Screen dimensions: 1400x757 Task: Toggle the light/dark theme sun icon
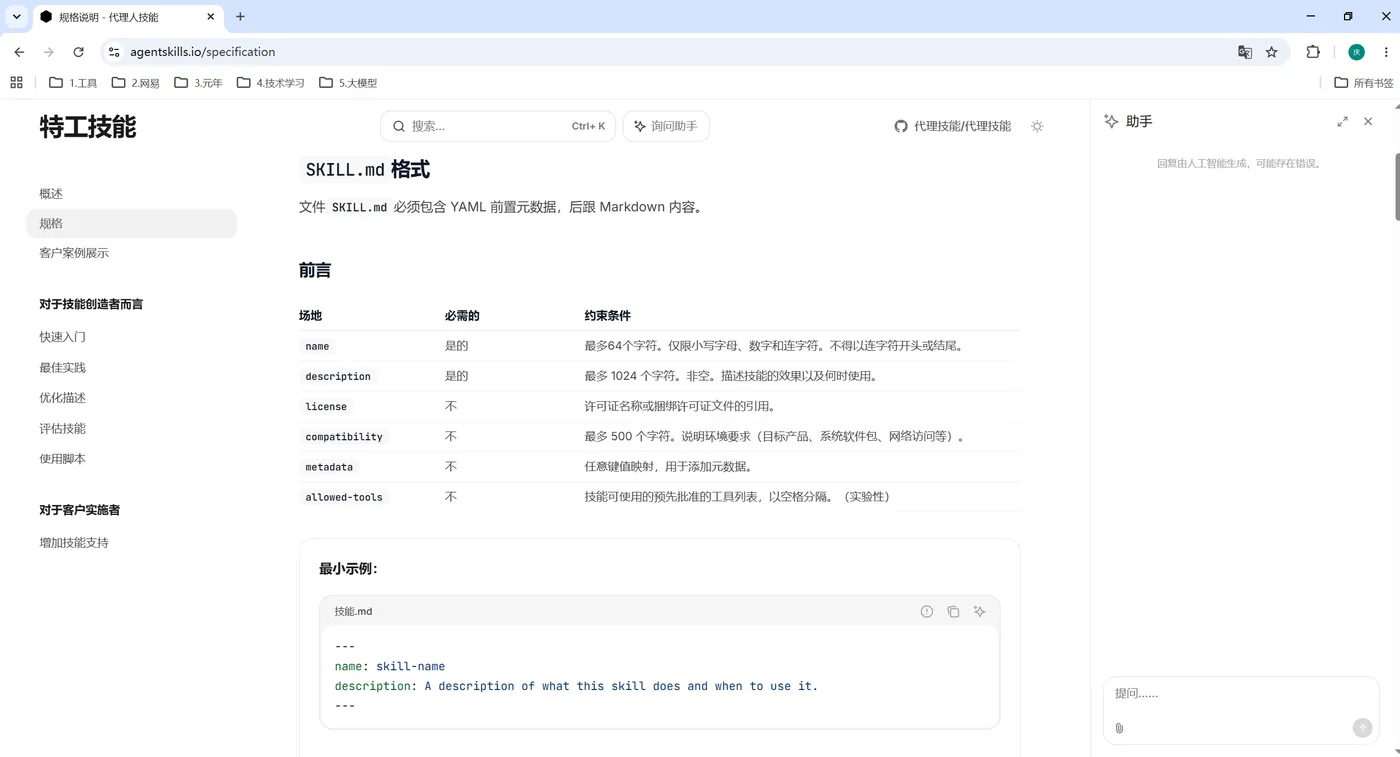(x=1037, y=126)
